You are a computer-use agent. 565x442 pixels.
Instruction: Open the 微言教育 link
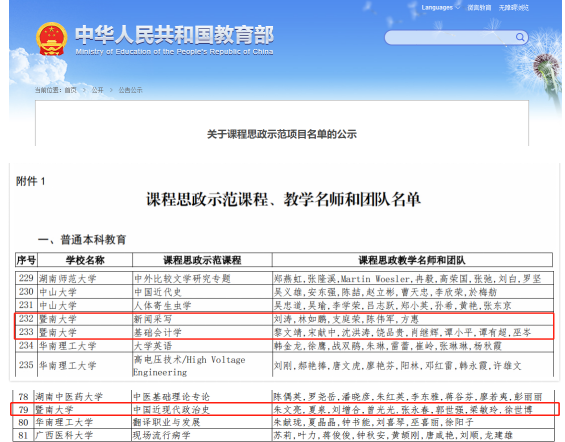pyautogui.click(x=479, y=8)
